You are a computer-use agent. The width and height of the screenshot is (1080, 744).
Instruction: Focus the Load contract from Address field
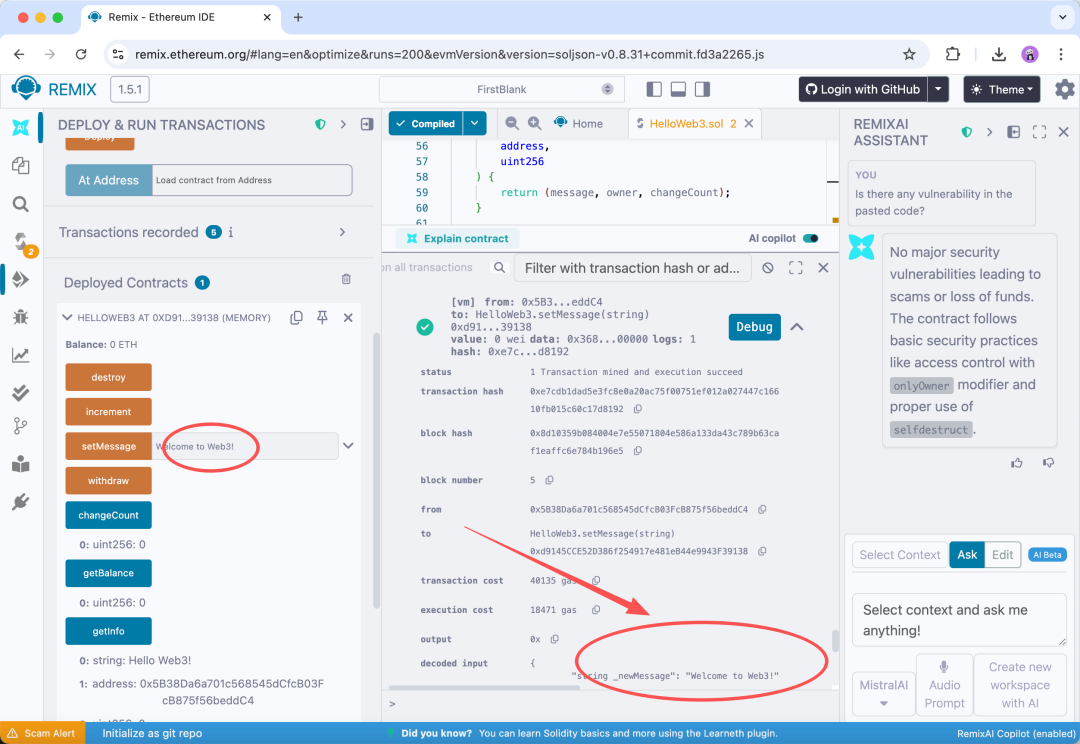251,180
